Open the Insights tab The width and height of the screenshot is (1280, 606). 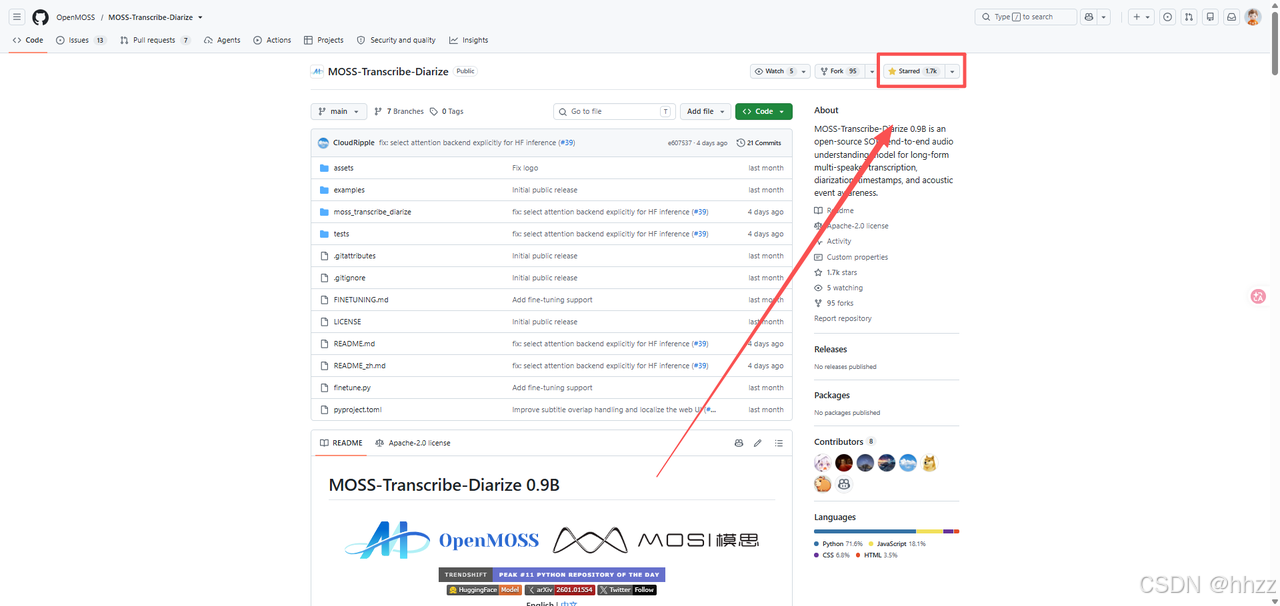tap(469, 40)
